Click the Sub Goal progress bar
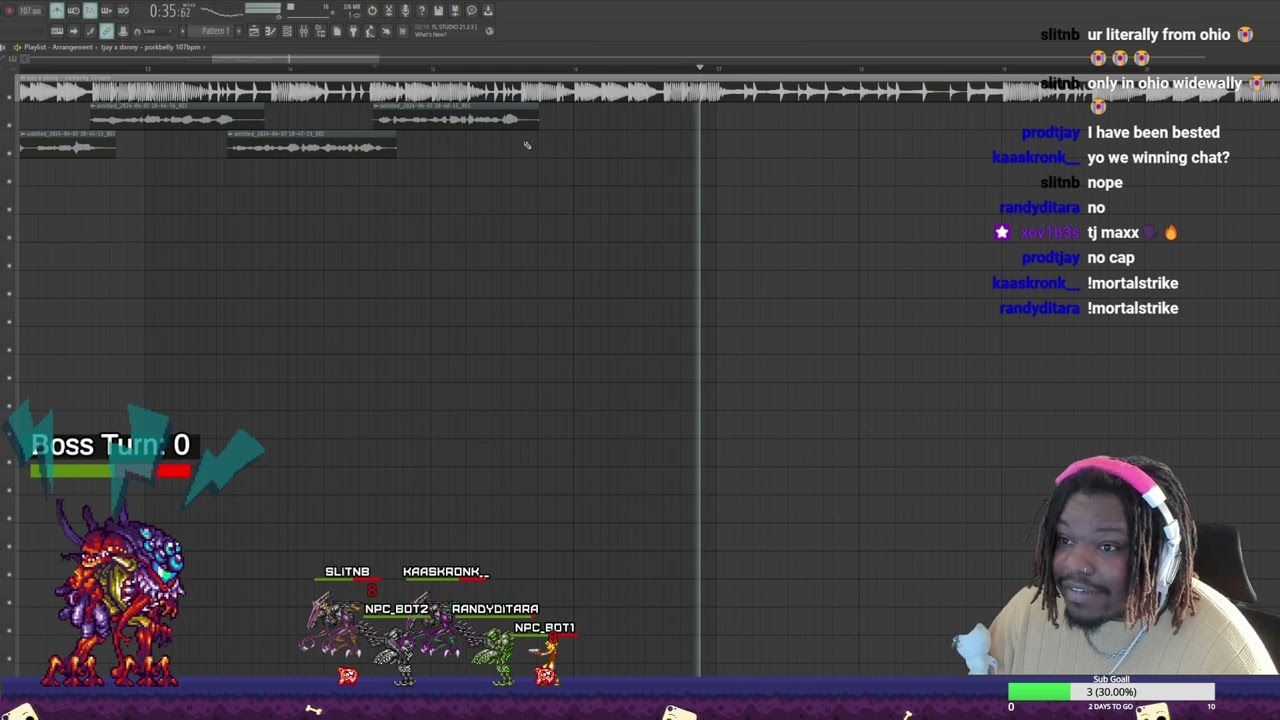Viewport: 1280px width, 720px height. [x=1111, y=692]
